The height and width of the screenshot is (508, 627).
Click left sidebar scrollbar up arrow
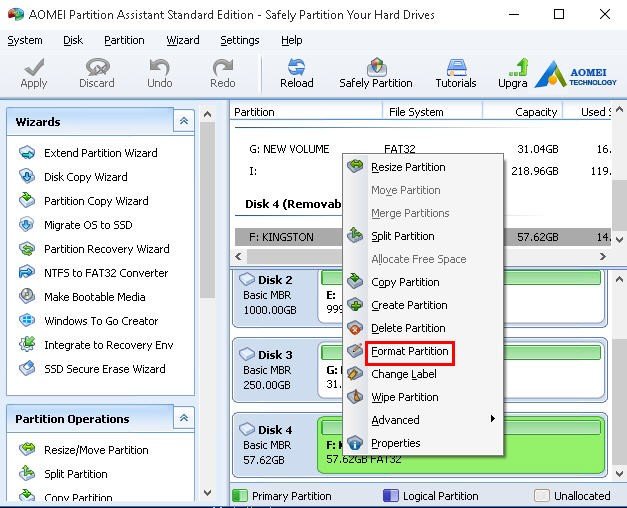(x=207, y=114)
